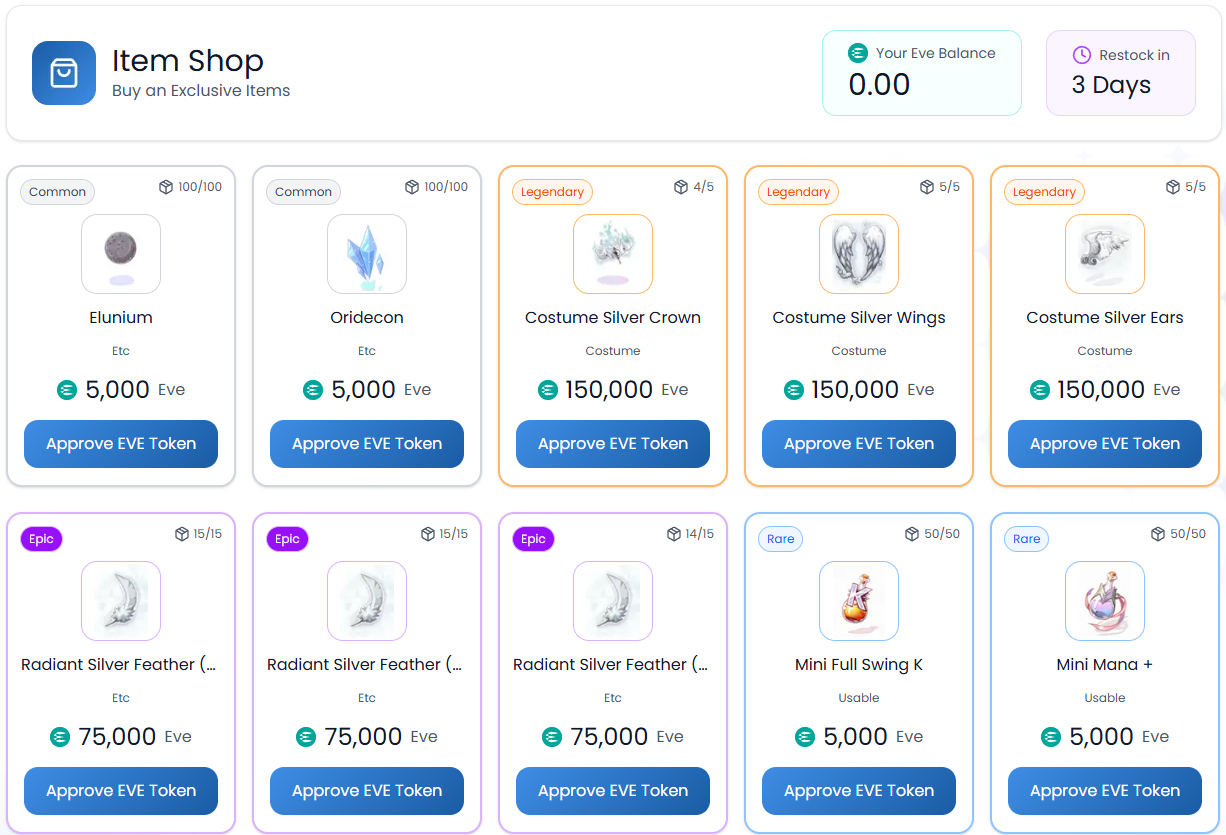Image resolution: width=1226 pixels, height=835 pixels.
Task: Click the Mini Full Swing K potion image
Action: (859, 601)
